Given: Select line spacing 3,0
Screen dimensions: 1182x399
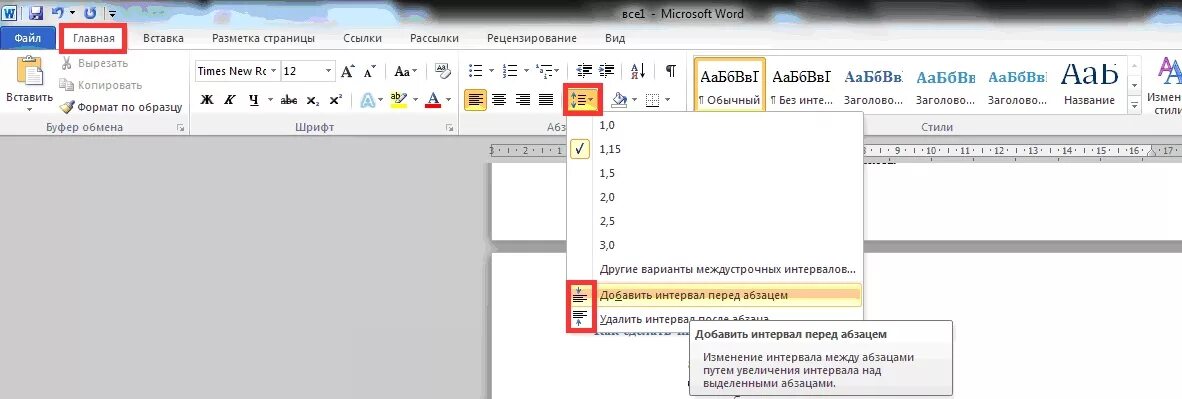Looking at the screenshot, I should [714, 245].
